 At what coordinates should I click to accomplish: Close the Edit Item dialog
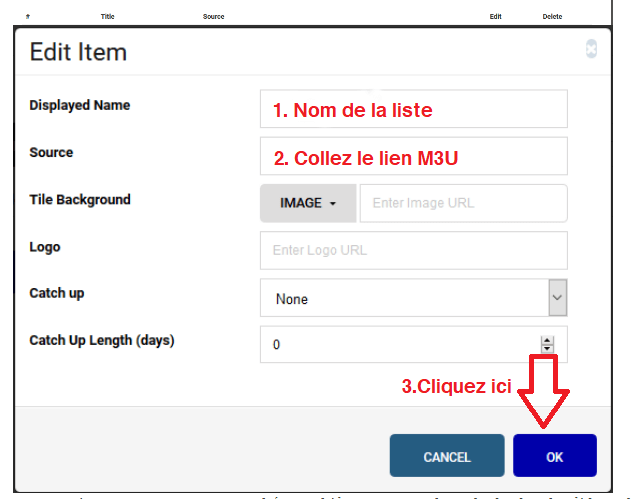pyautogui.click(x=591, y=49)
